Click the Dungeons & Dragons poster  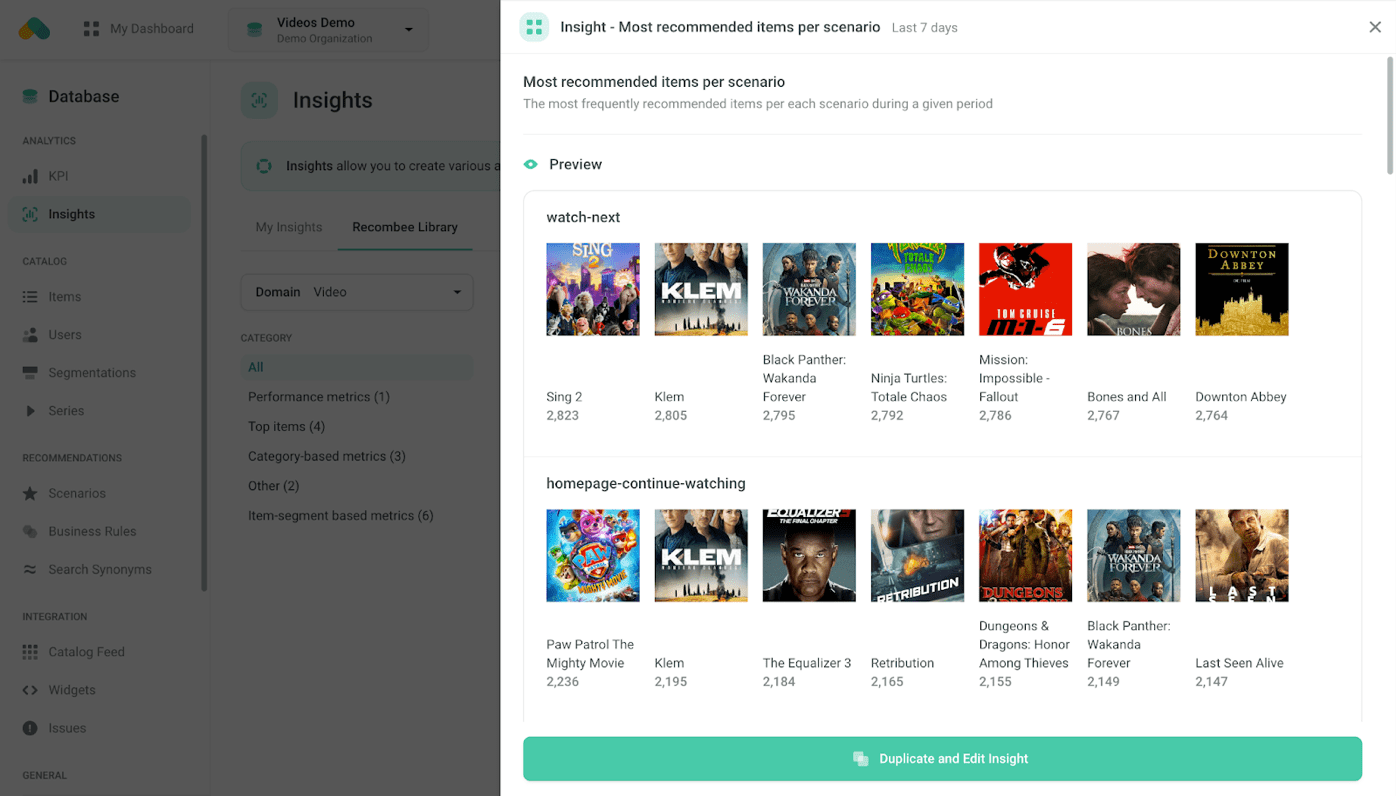1025,556
